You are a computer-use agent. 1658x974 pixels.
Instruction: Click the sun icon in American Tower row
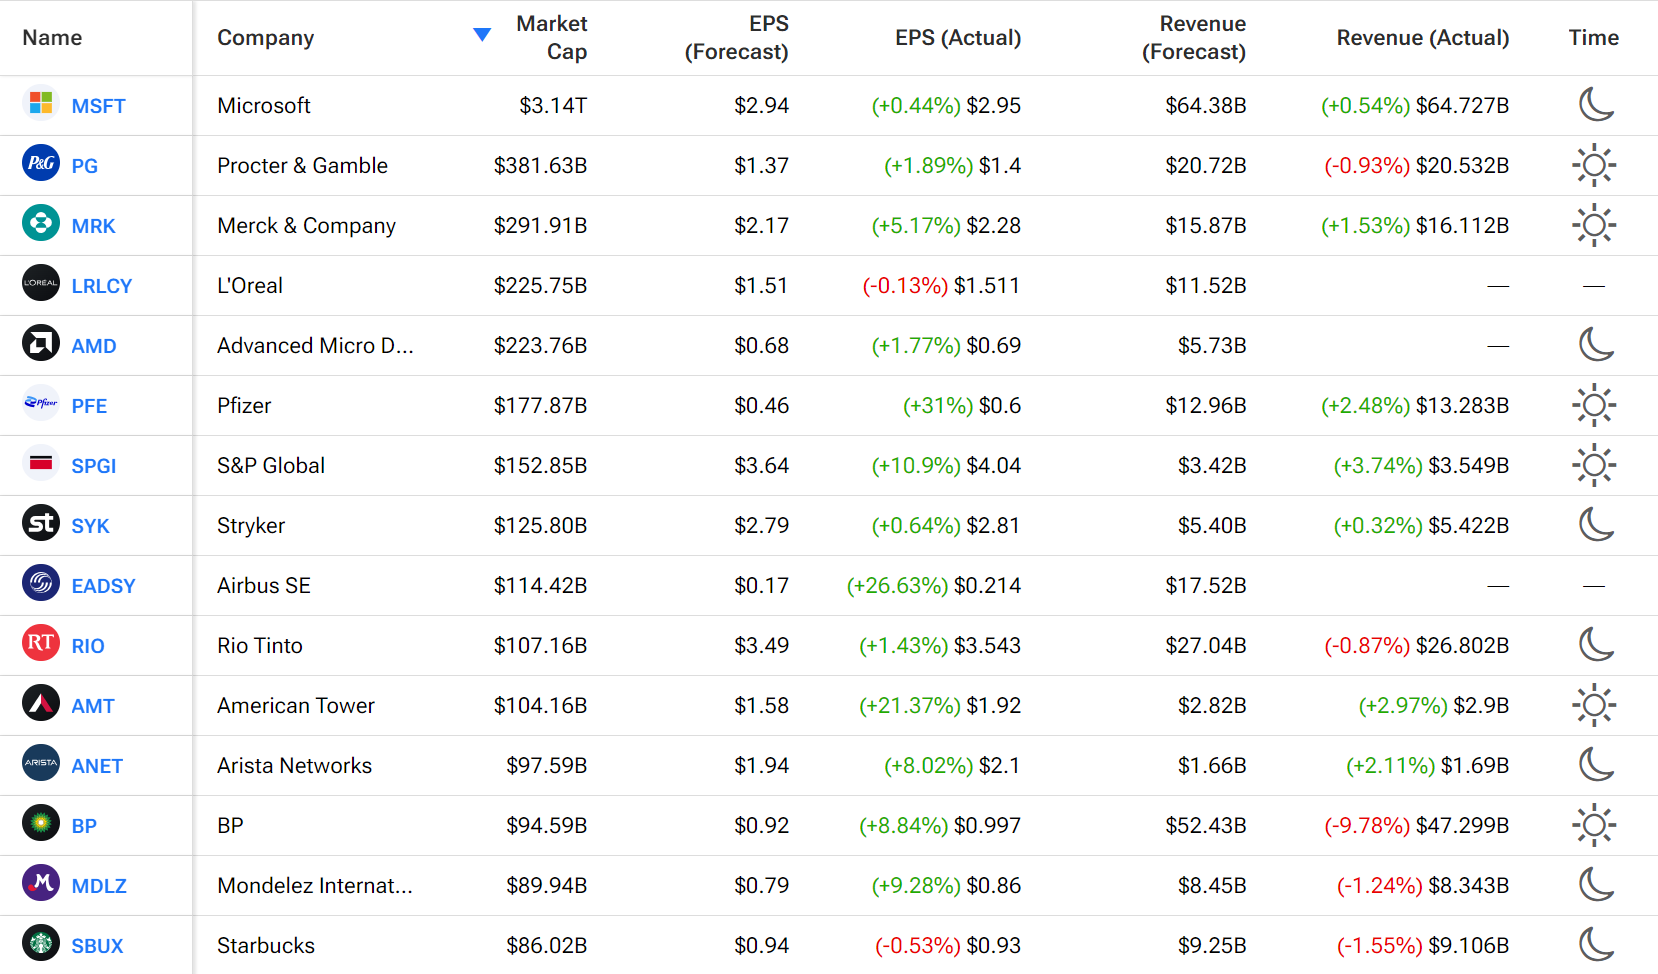(1594, 705)
